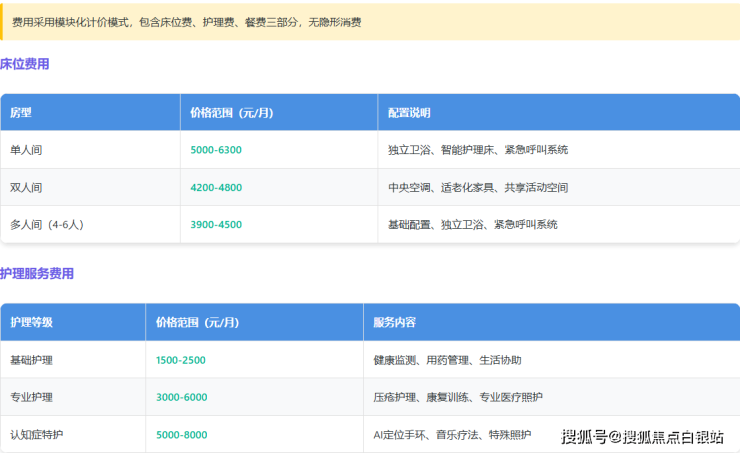Screen dimensions: 740x453
Task: Click the 中央空调、适老化家具 description cell
Action: coord(478,187)
